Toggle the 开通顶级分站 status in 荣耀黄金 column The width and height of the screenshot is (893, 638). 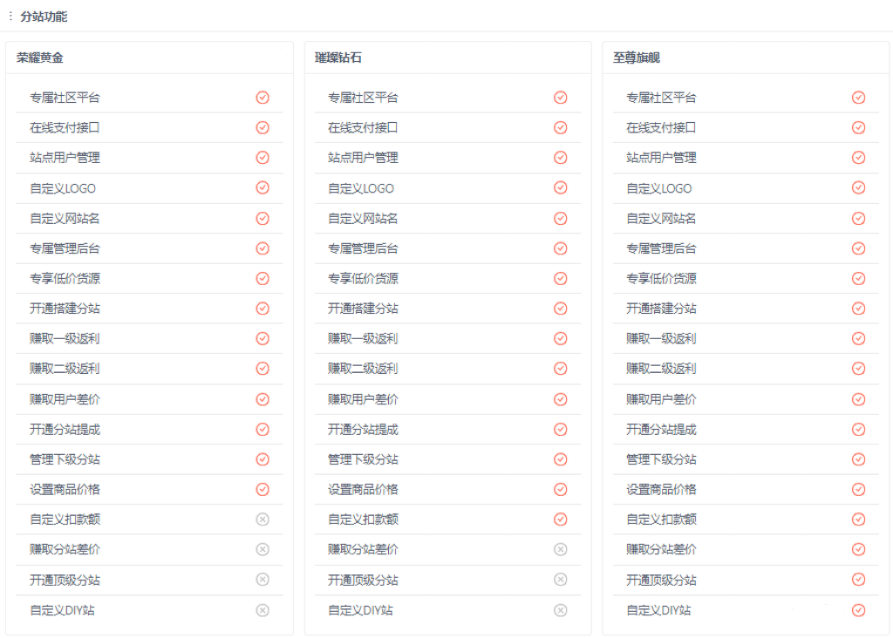click(x=262, y=579)
